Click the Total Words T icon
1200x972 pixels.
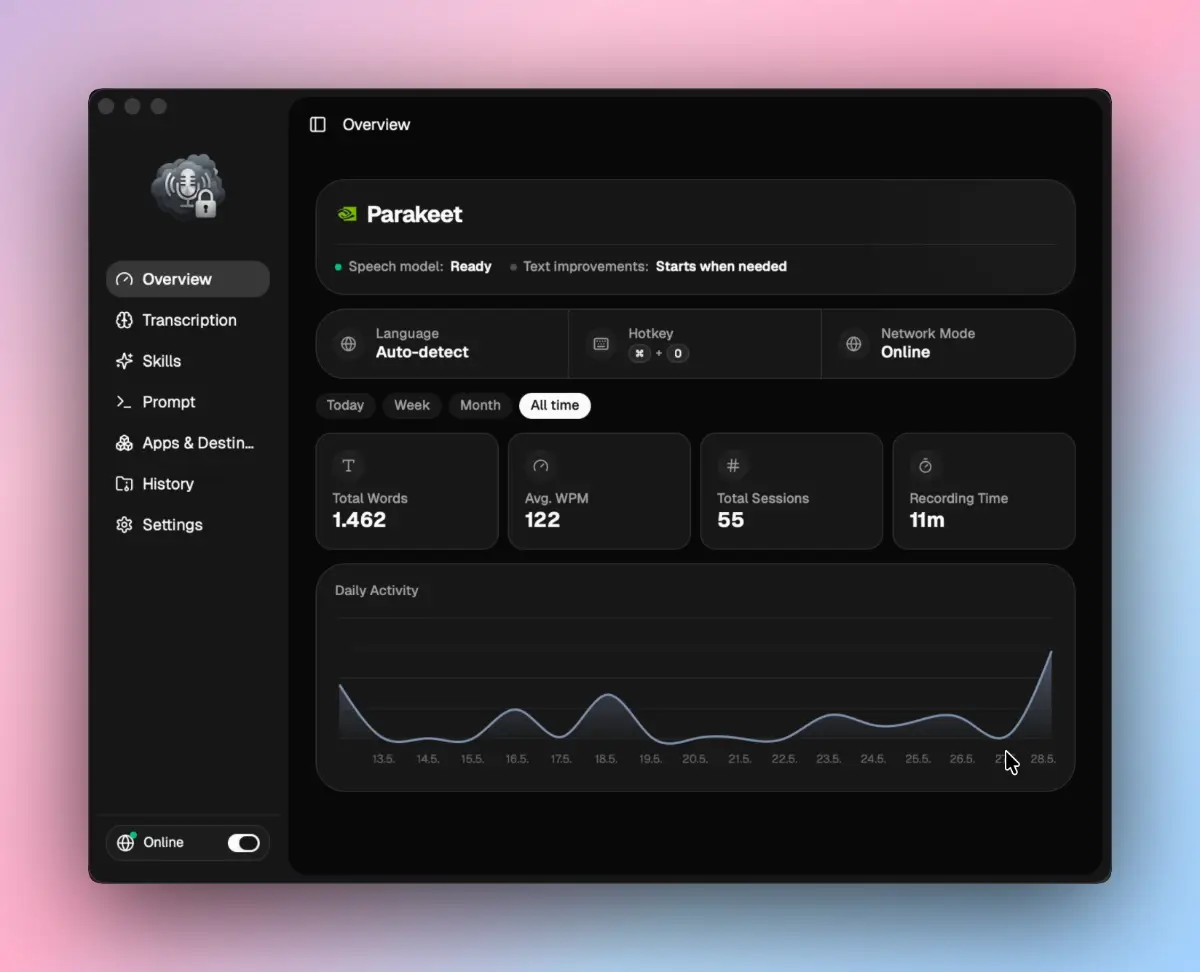[348, 465]
